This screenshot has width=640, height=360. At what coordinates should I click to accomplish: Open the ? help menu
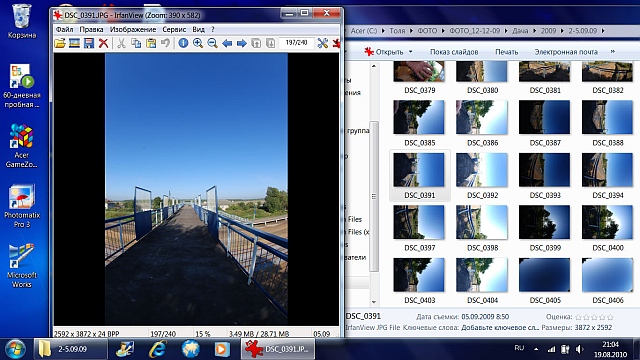213,29
